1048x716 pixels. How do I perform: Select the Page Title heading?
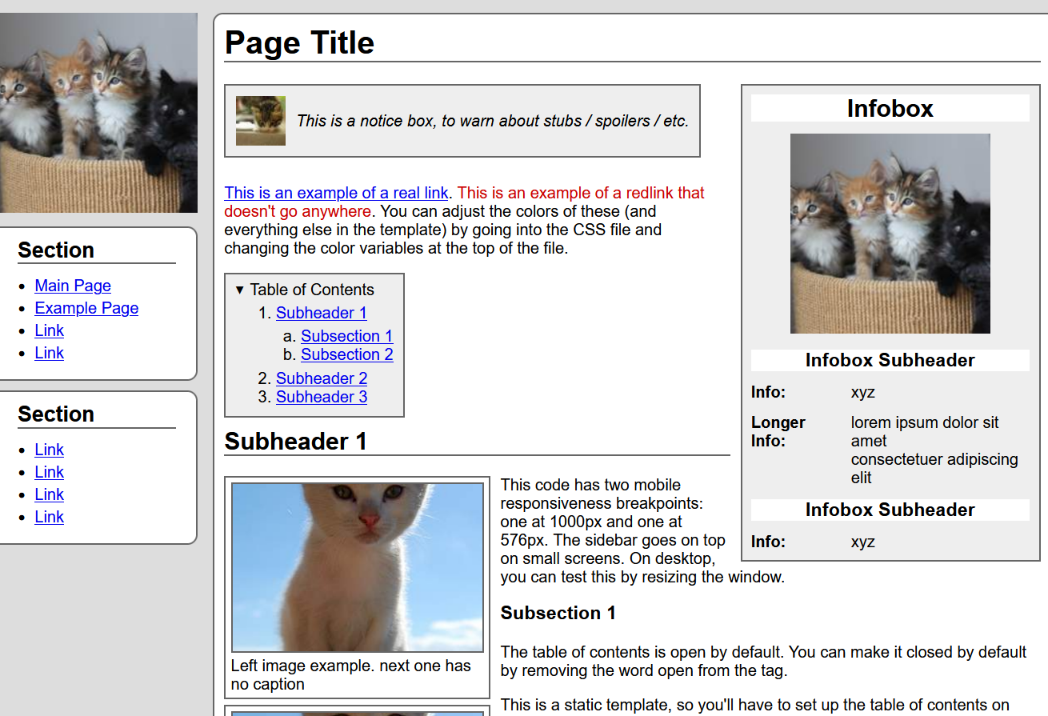tap(299, 43)
